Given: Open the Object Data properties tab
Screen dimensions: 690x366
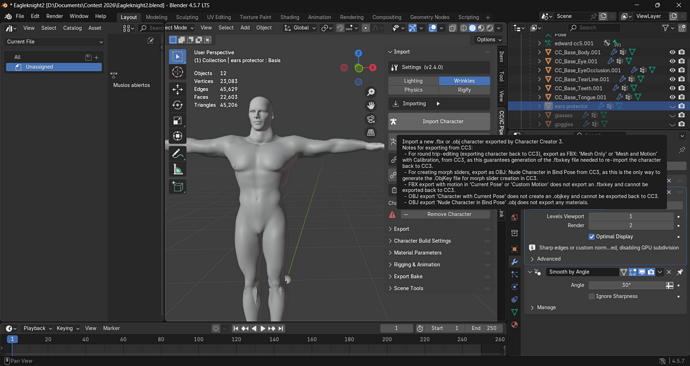Looking at the screenshot, I should click(514, 312).
